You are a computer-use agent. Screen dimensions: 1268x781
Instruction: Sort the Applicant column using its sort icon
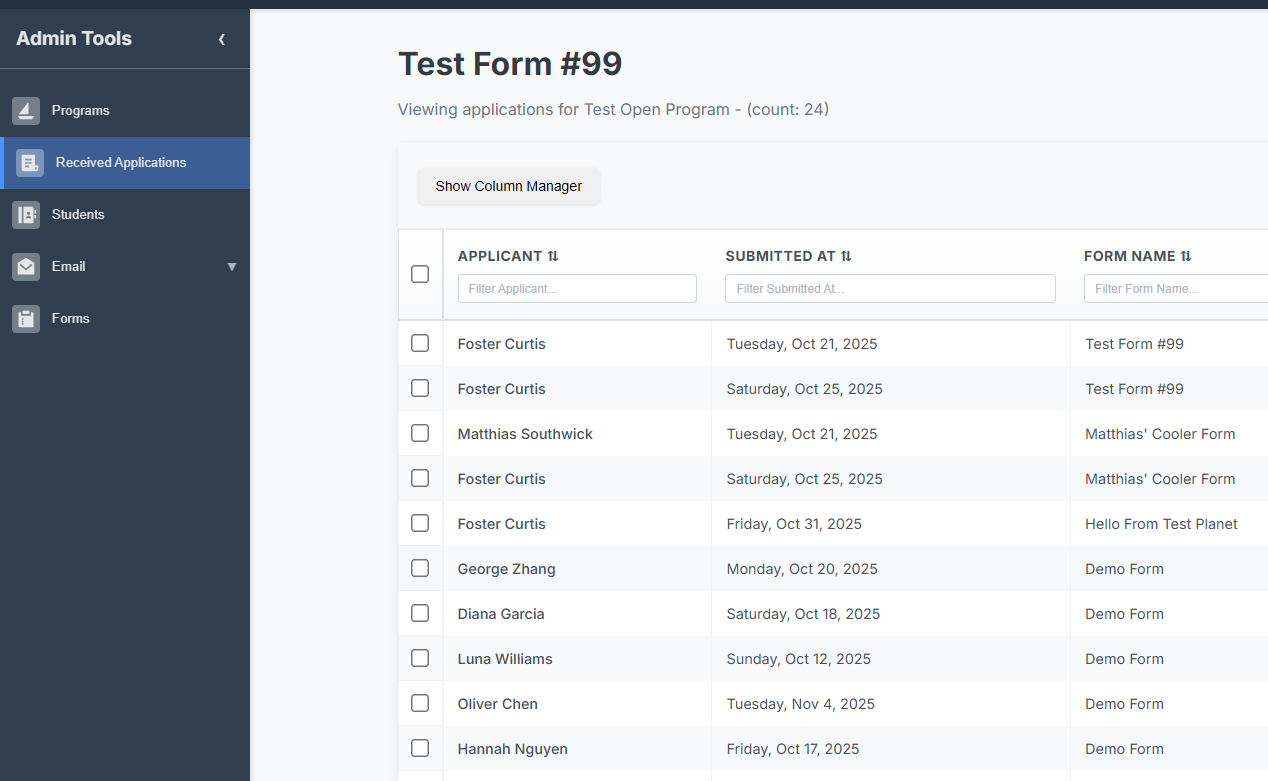[x=552, y=256]
